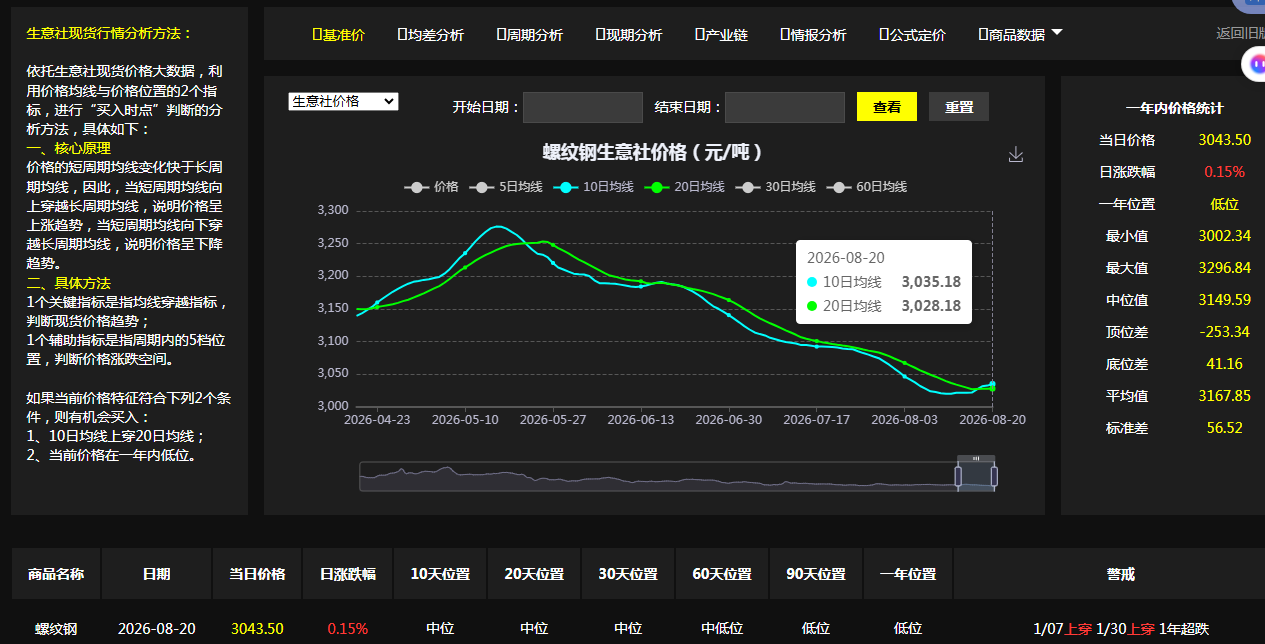Click the yellow 查看 button
This screenshot has width=1265, height=644.
[887, 107]
